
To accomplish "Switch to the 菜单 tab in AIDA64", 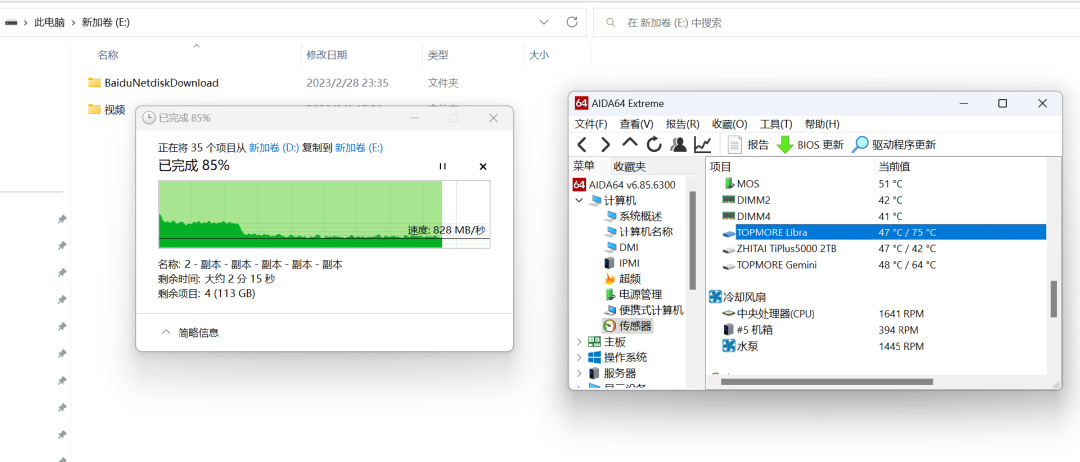I will [583, 167].
